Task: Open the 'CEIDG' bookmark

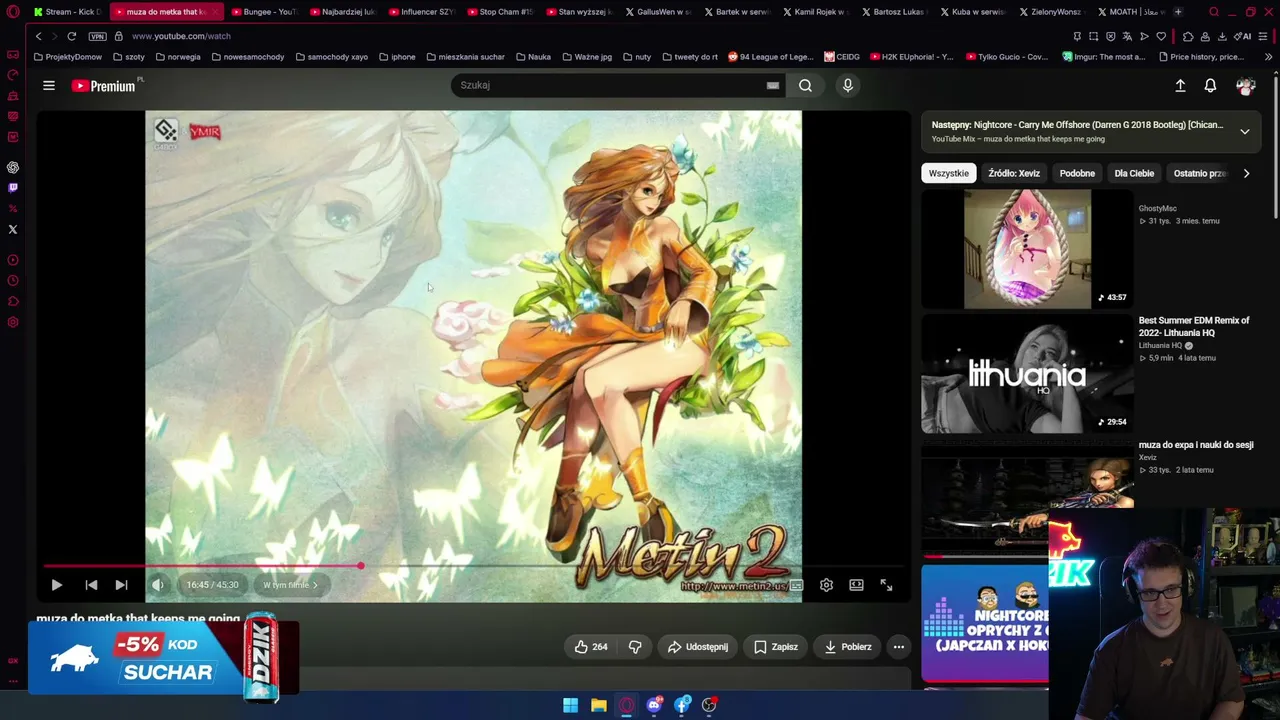Action: click(x=842, y=57)
